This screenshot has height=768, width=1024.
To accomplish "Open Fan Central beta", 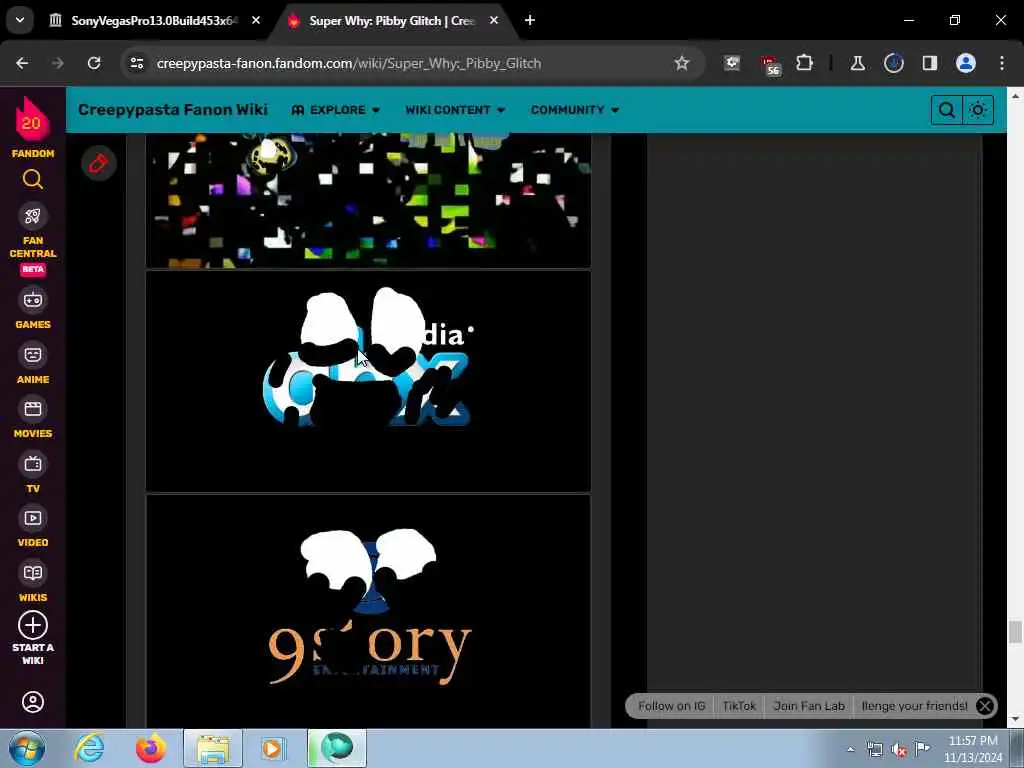I will [33, 239].
